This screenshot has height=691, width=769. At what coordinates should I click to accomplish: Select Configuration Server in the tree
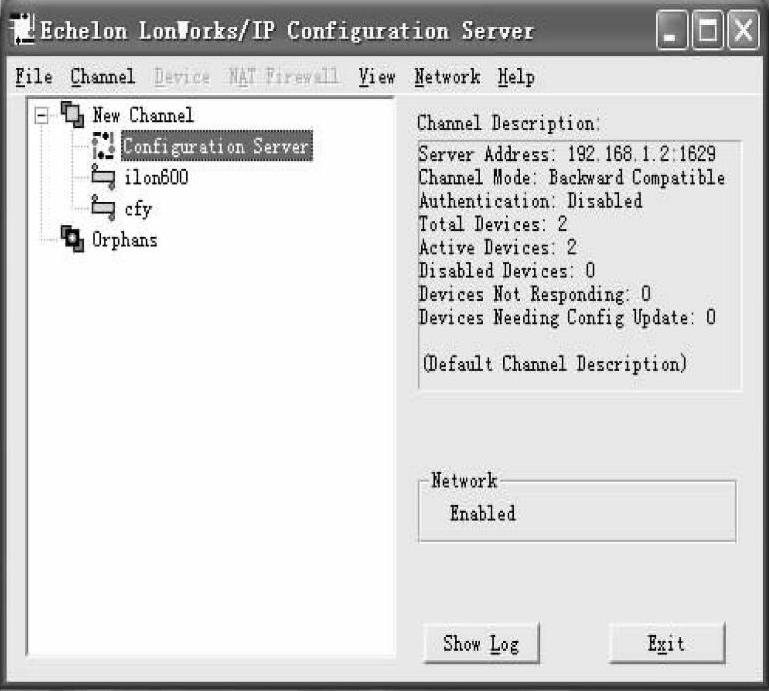(216, 146)
